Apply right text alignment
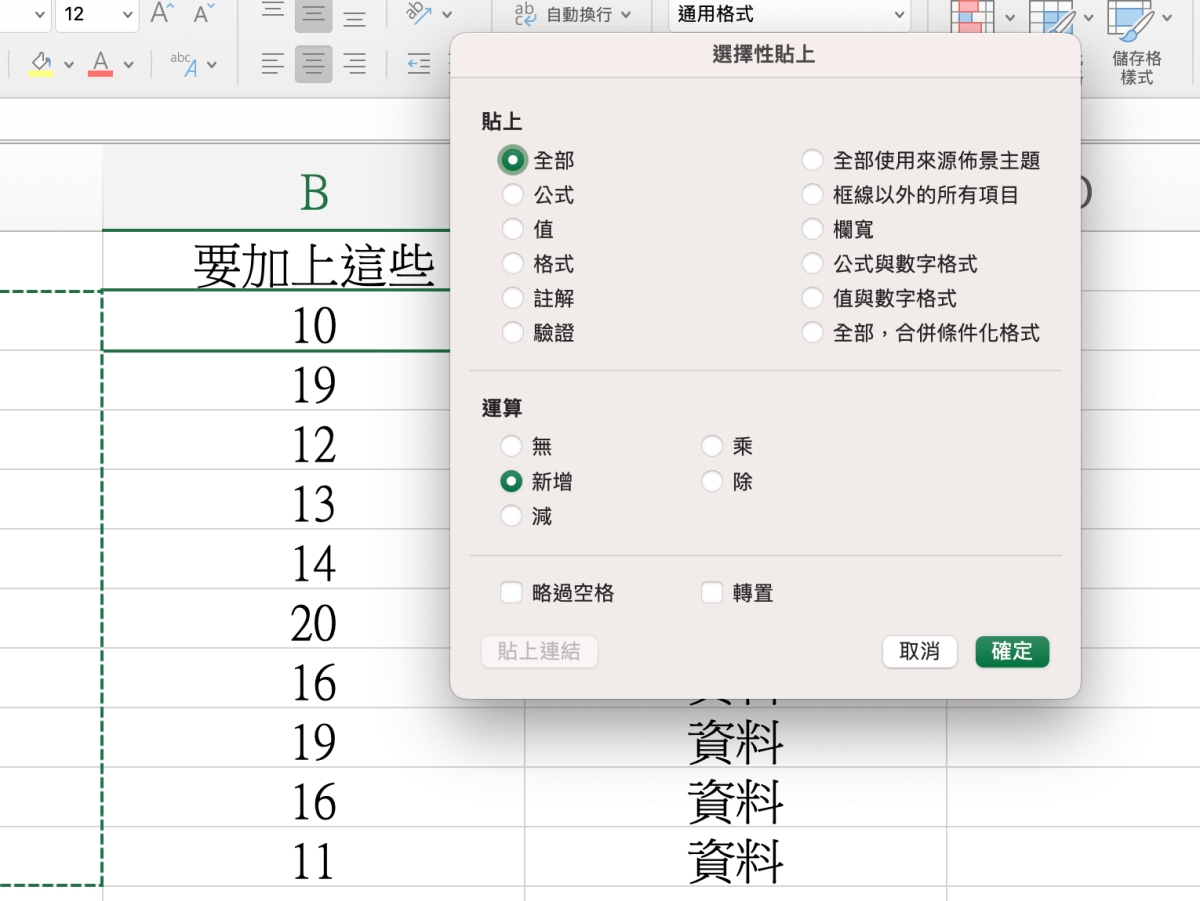 [x=354, y=65]
